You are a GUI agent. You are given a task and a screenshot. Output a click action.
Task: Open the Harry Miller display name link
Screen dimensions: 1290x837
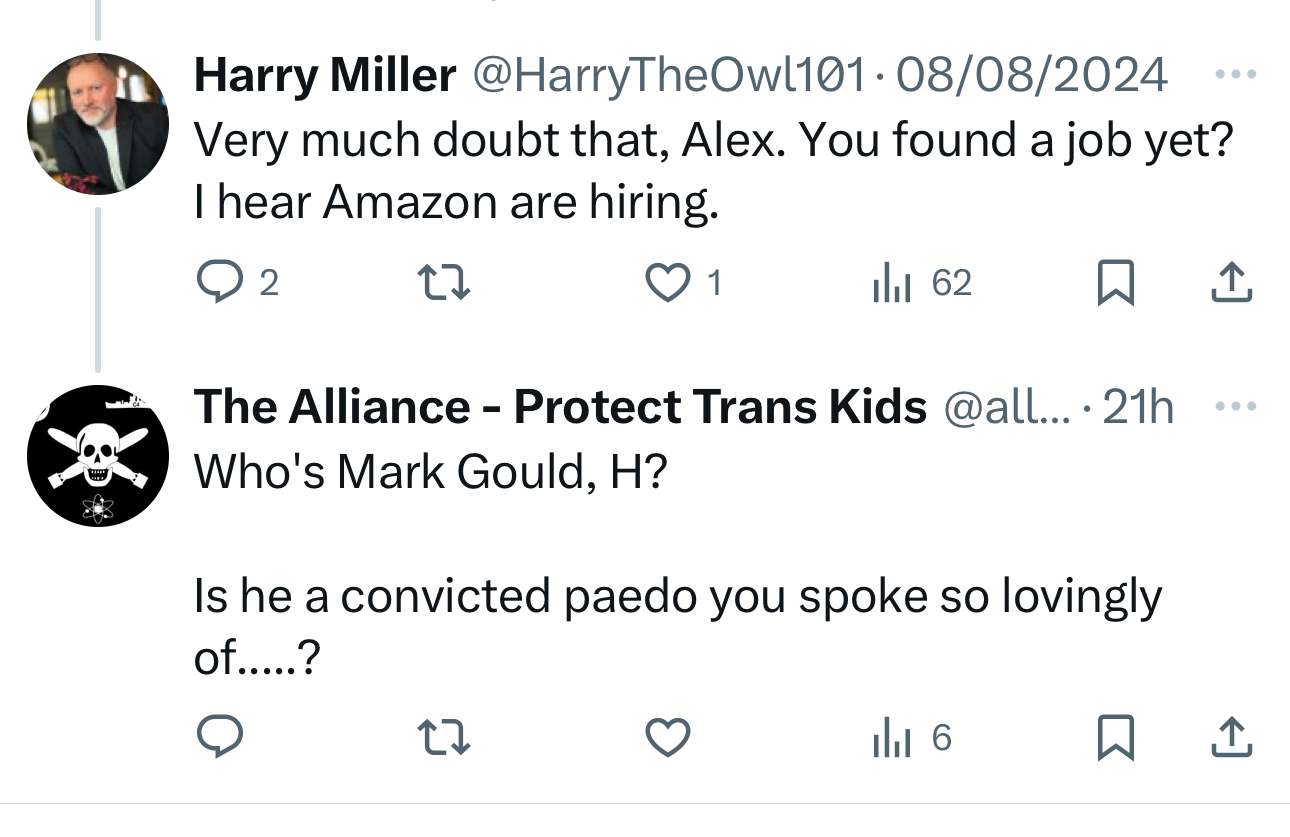(x=325, y=75)
